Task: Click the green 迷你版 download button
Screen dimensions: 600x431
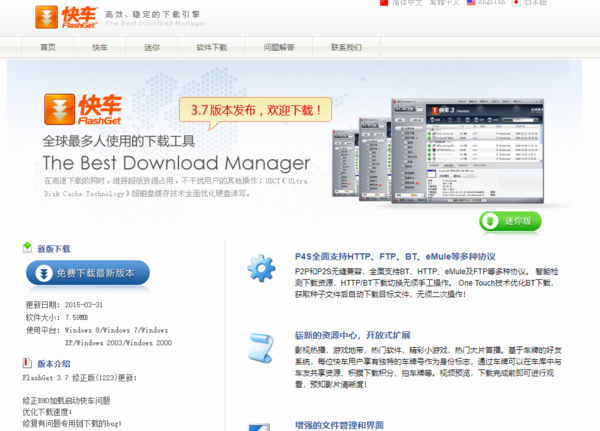Action: tap(510, 221)
